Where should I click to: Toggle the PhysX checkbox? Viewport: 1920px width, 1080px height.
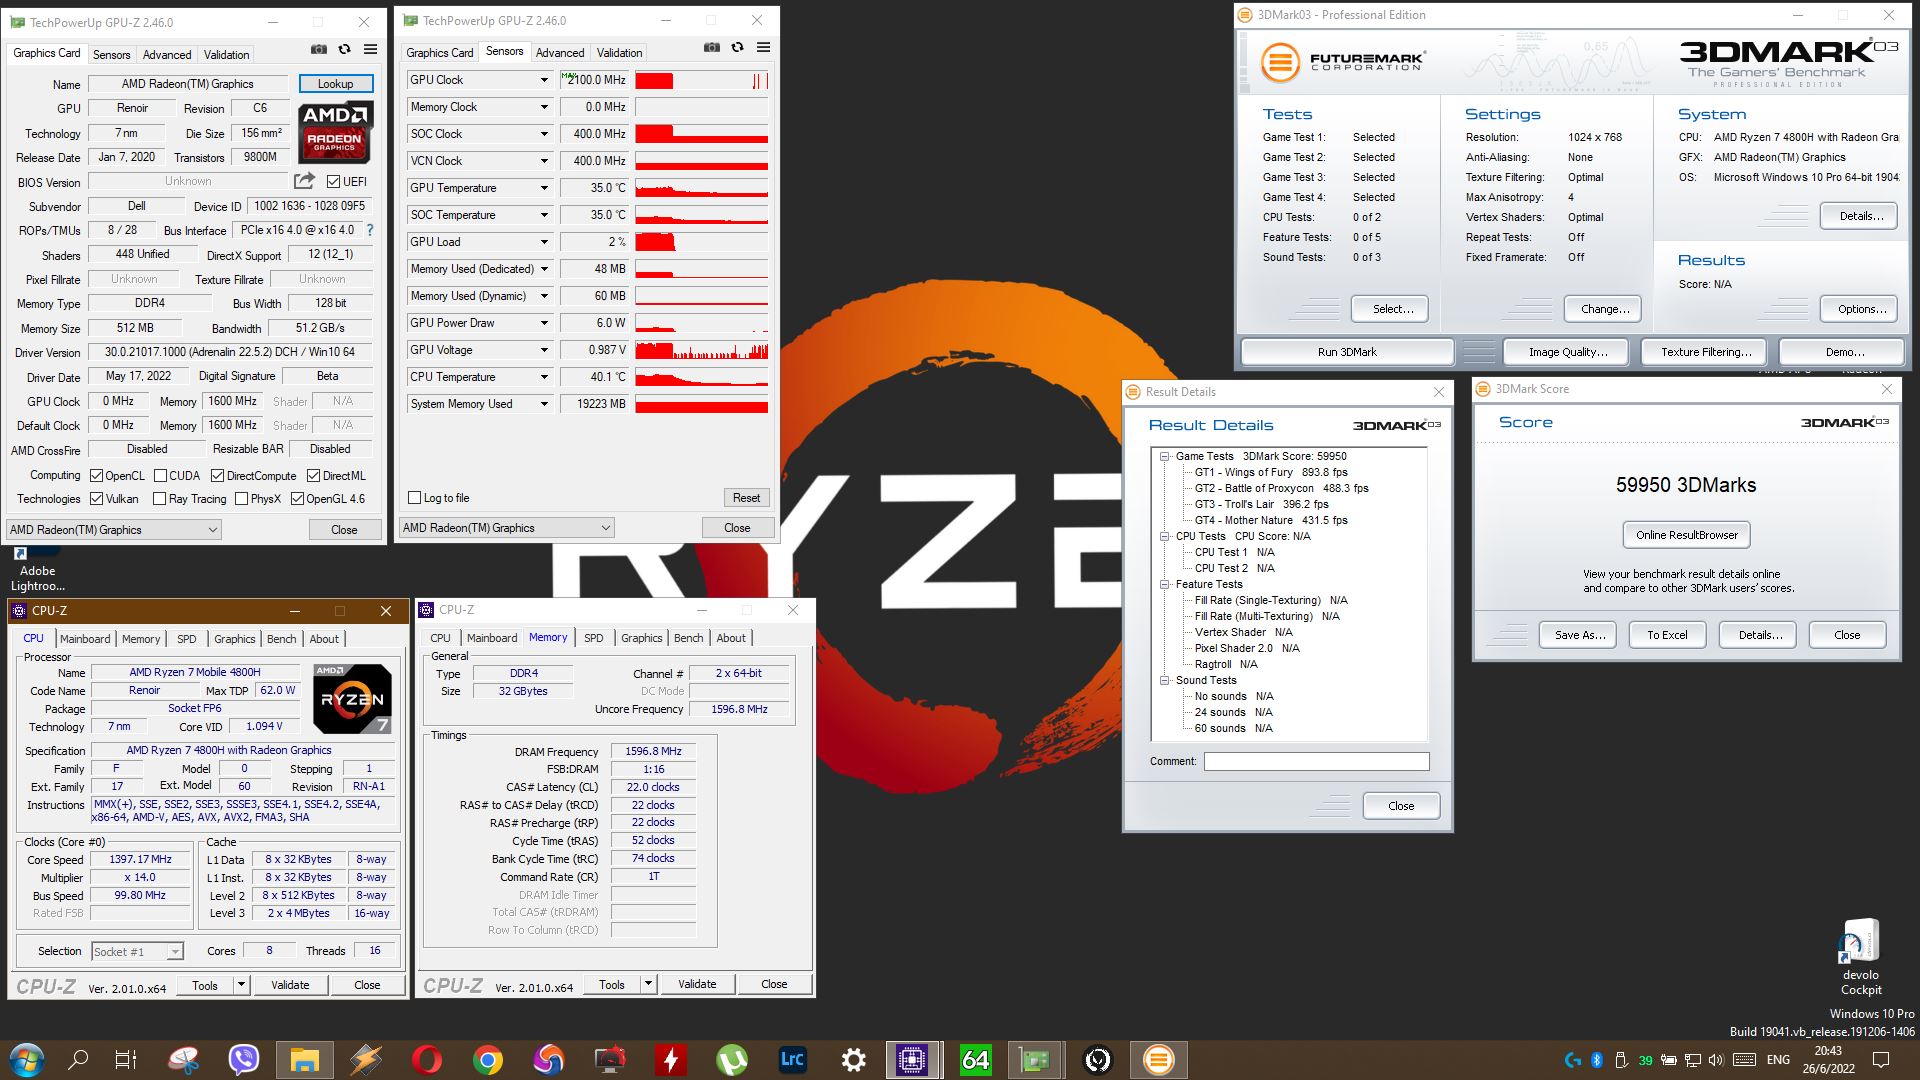pyautogui.click(x=241, y=498)
